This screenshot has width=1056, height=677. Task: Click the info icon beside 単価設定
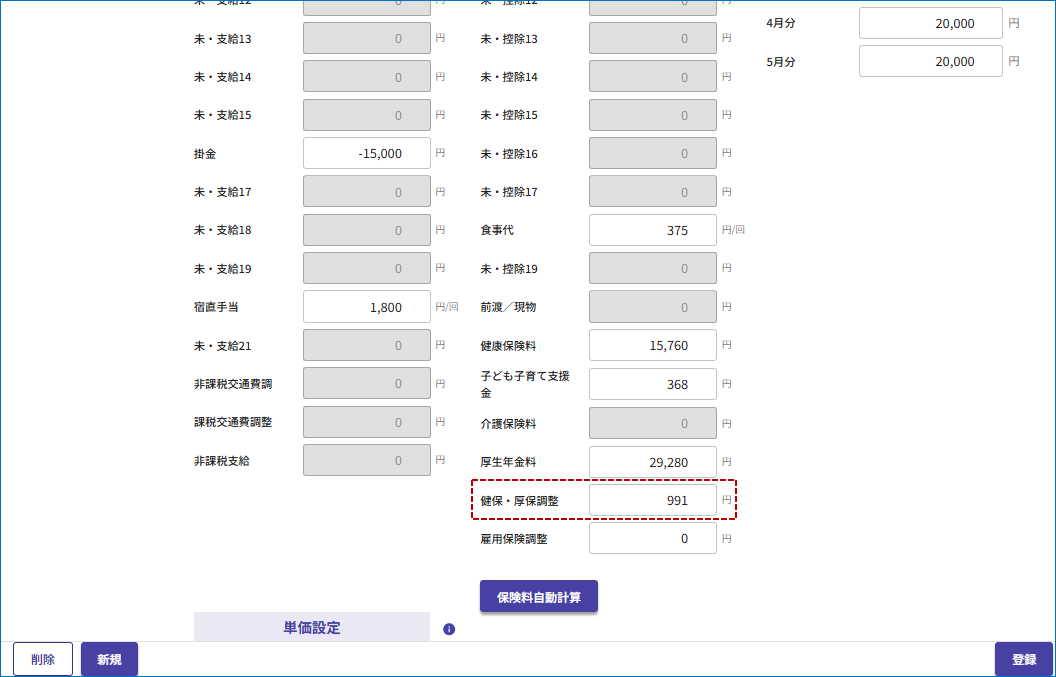[x=449, y=629]
